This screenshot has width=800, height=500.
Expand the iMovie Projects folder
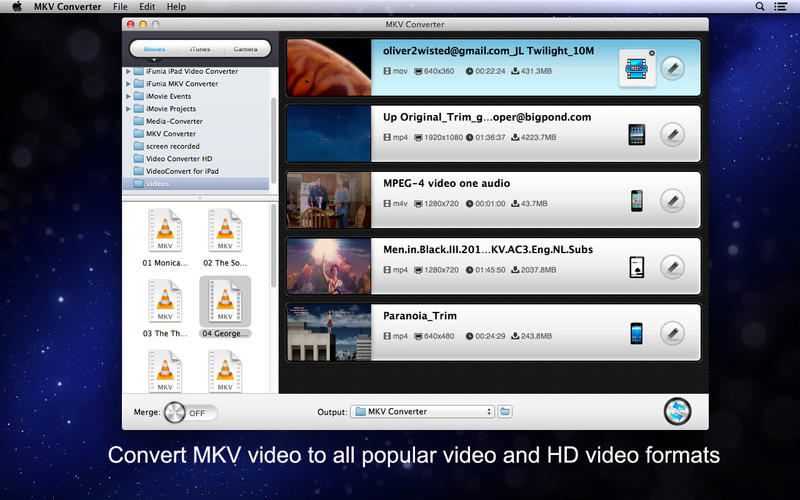(129, 109)
